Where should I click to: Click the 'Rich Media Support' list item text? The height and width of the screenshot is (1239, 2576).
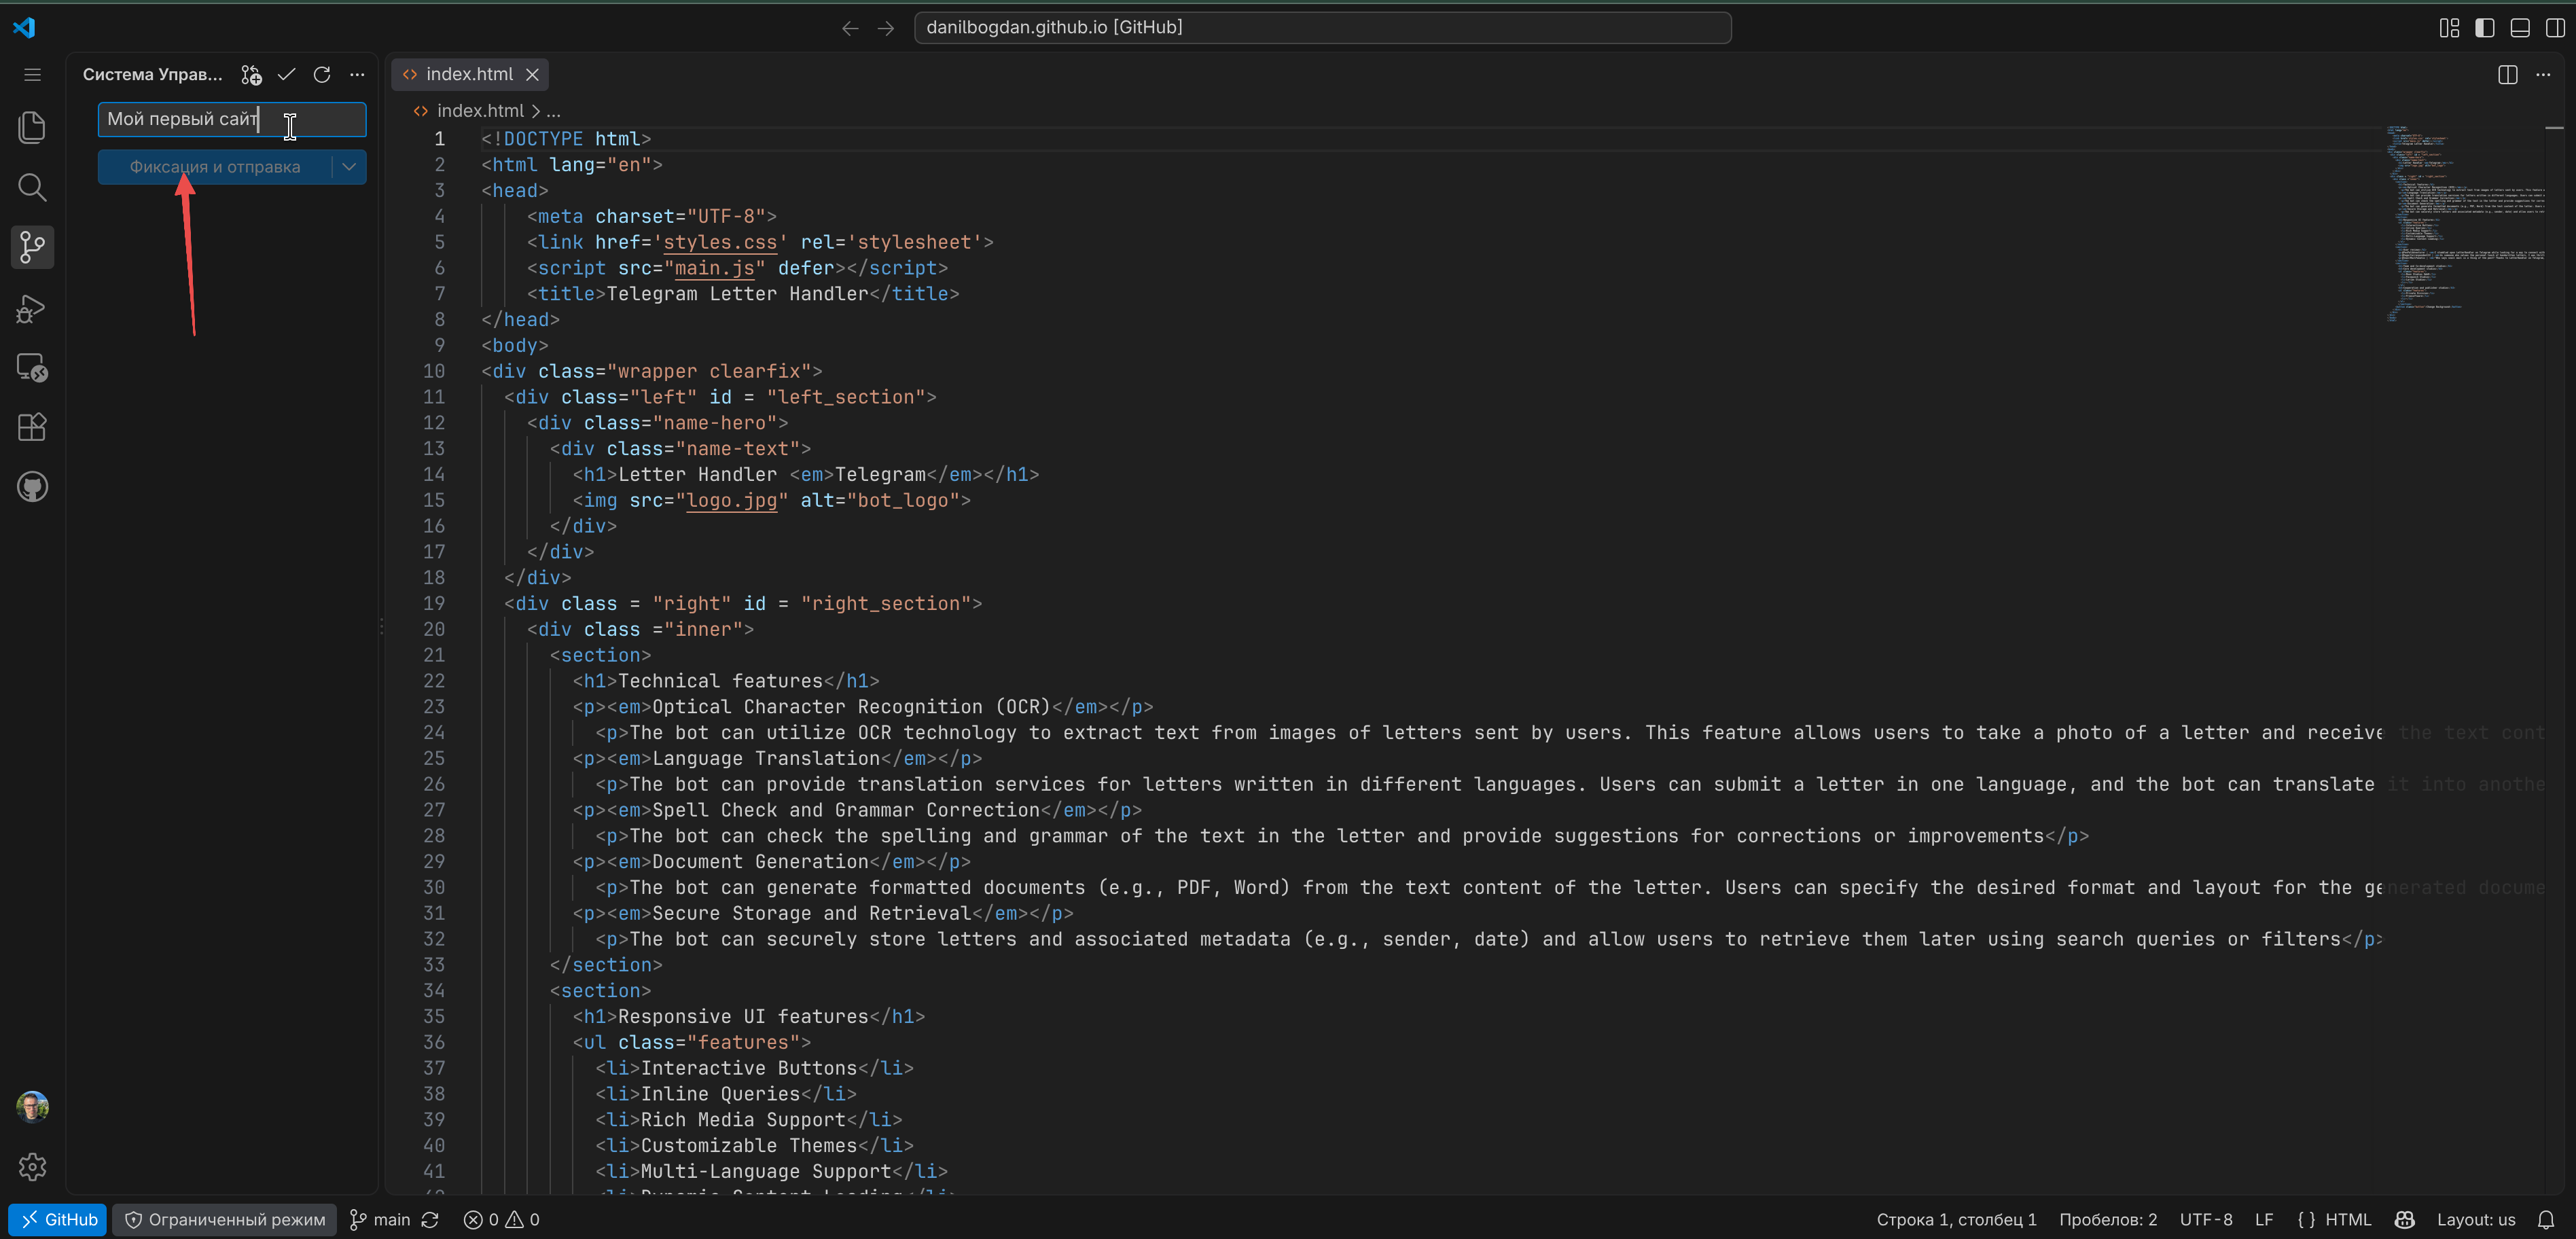(x=743, y=1120)
